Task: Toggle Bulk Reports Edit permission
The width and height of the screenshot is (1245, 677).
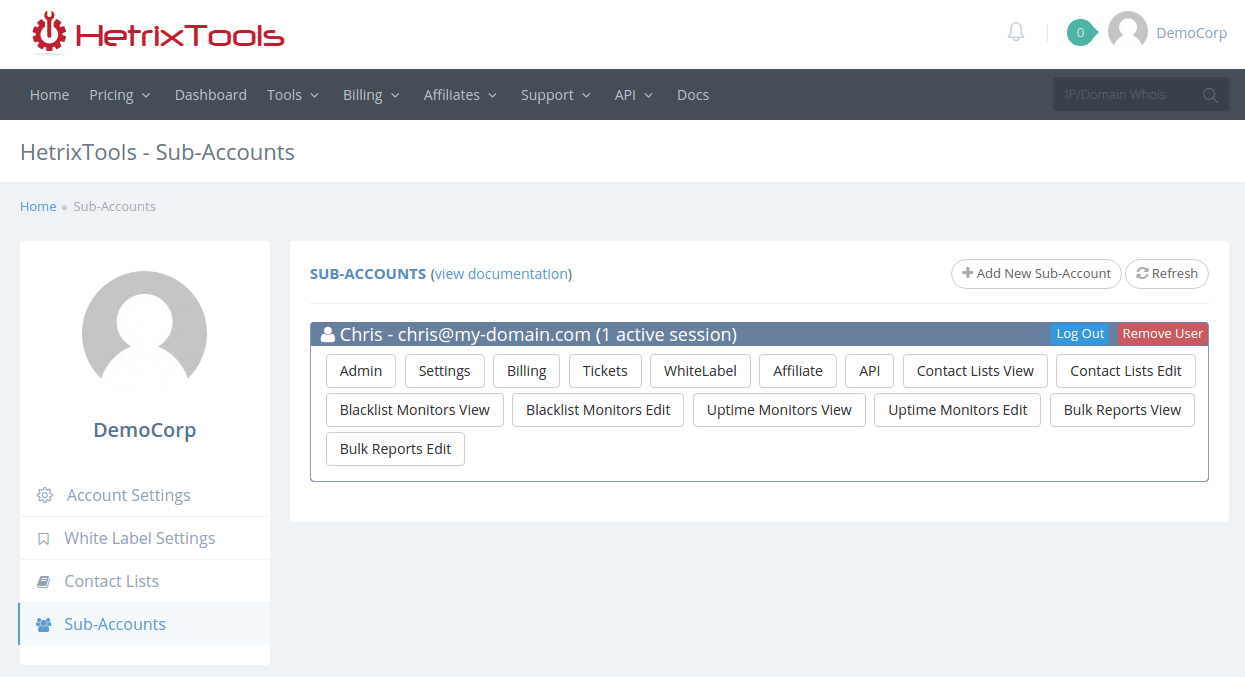Action: click(395, 448)
